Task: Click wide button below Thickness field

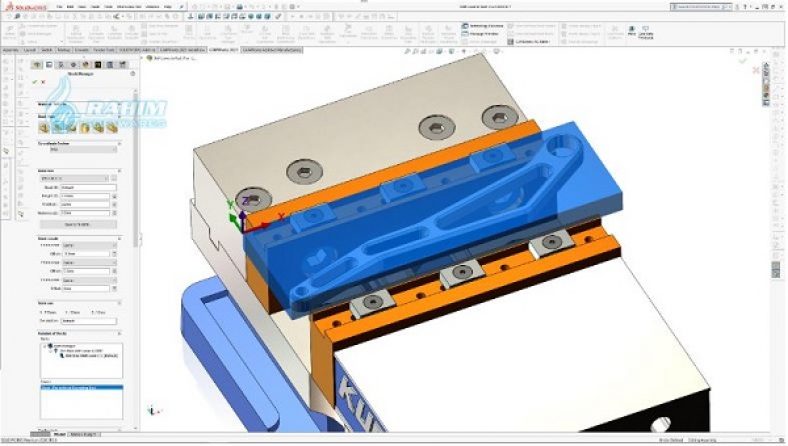Action: tap(78, 224)
